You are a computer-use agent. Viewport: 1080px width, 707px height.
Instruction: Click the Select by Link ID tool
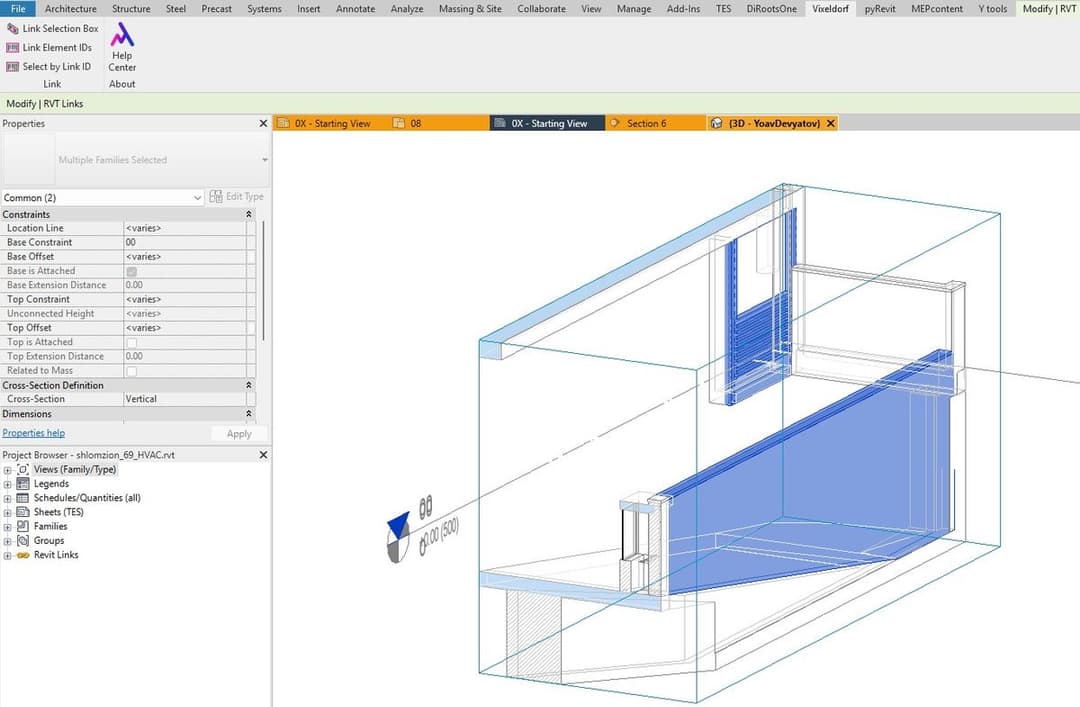pyautogui.click(x=48, y=67)
